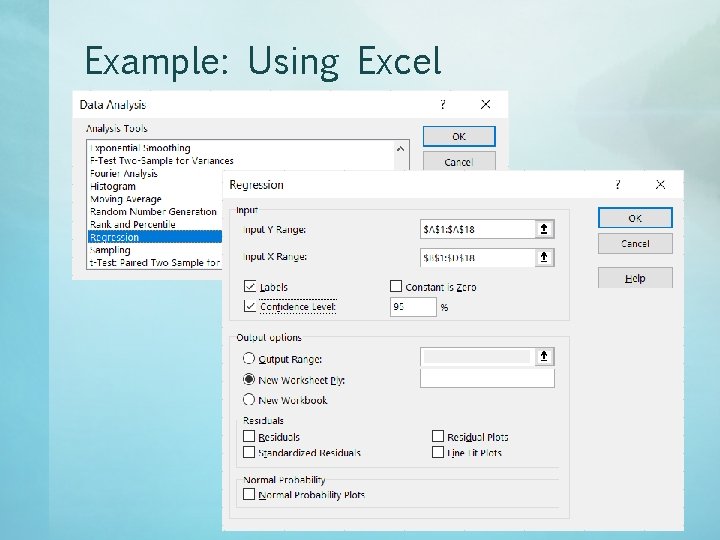Select F-Test Two-Sample for Variances
The image size is (720, 540).
(x=162, y=161)
